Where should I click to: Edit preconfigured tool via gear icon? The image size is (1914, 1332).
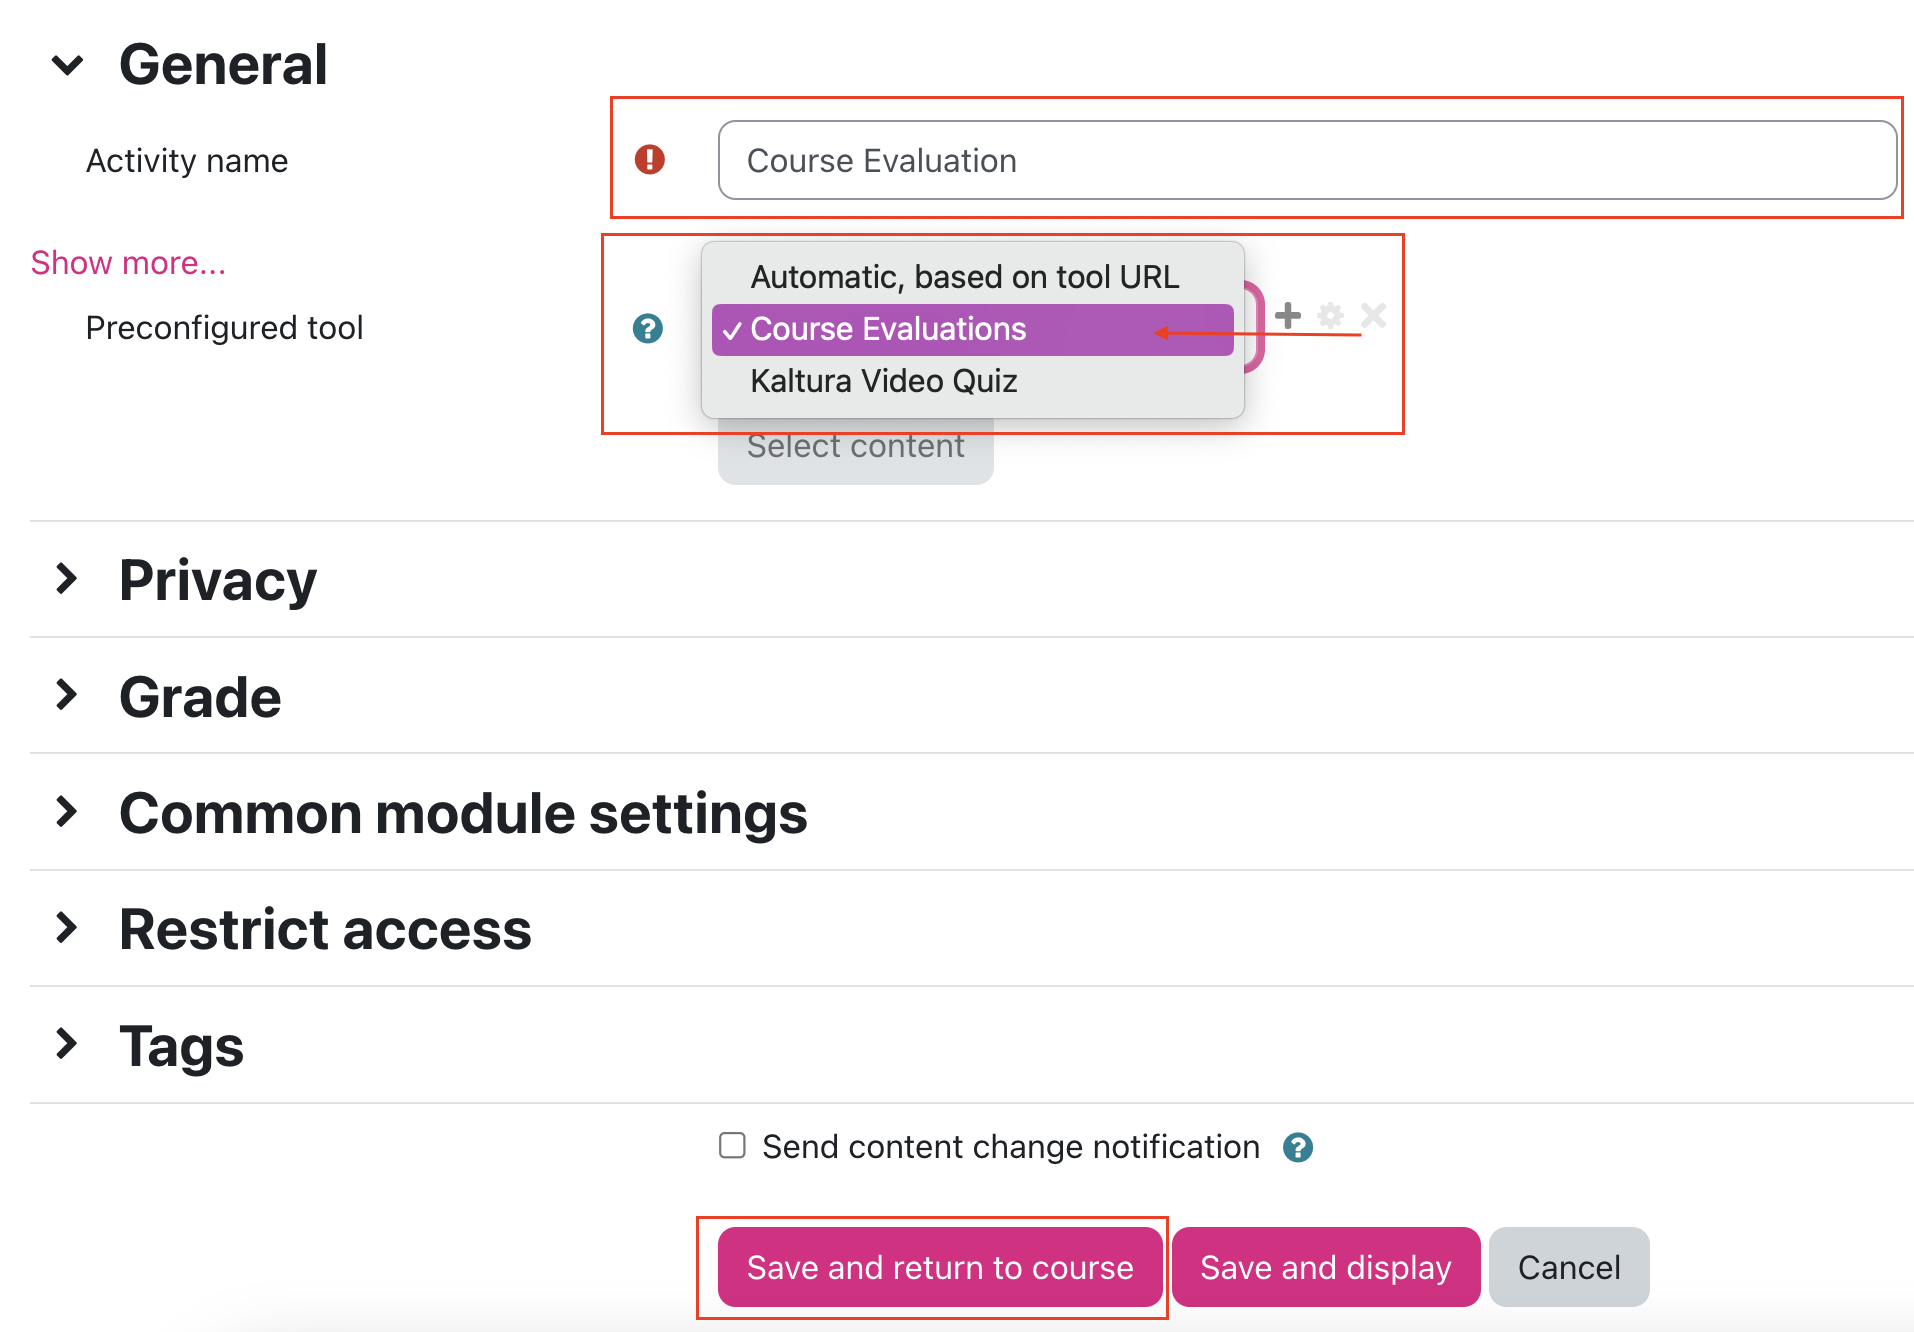pyautogui.click(x=1330, y=316)
